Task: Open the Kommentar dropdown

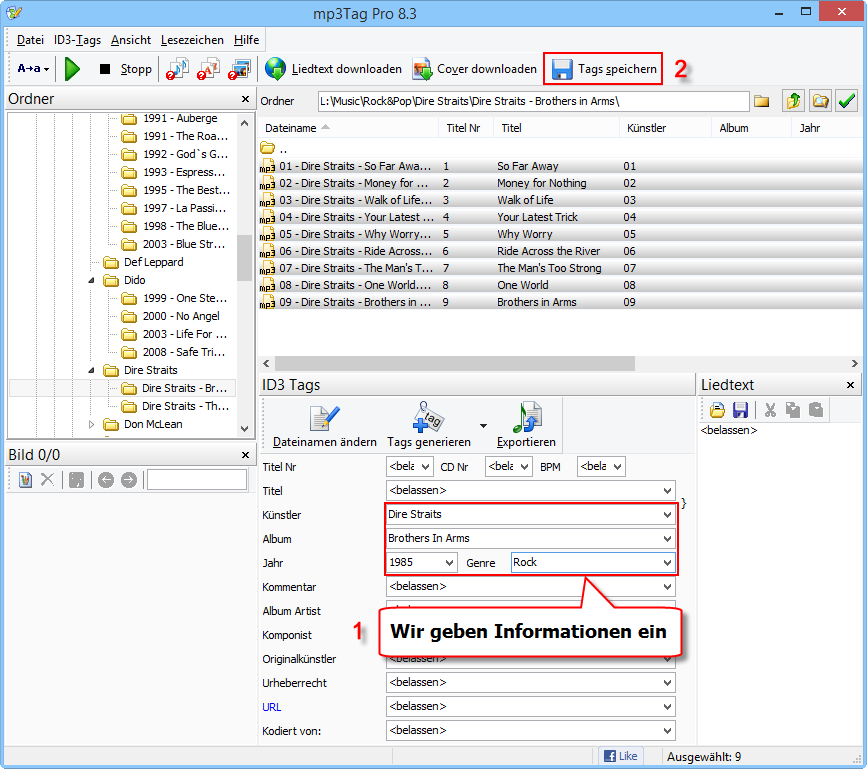Action: tap(667, 587)
